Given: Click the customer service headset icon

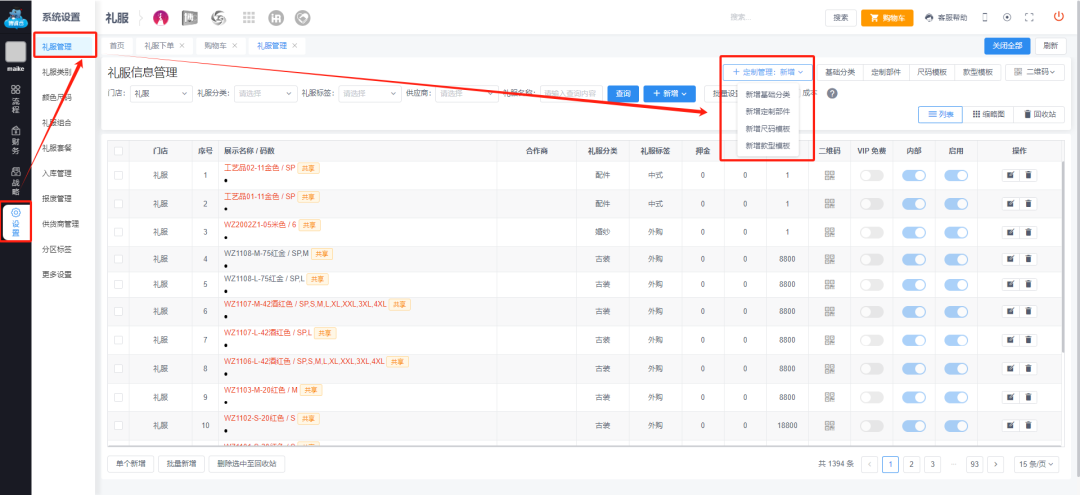Looking at the screenshot, I should 928,18.
